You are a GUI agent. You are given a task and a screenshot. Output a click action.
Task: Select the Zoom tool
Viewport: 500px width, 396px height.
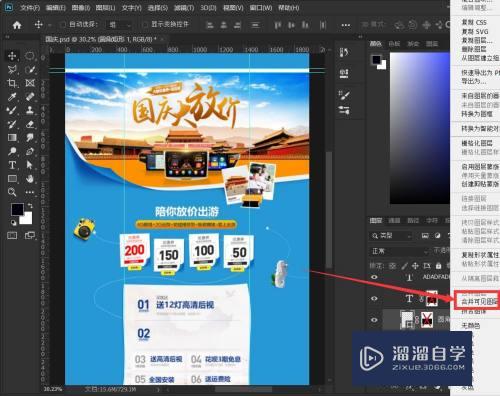click(12, 192)
